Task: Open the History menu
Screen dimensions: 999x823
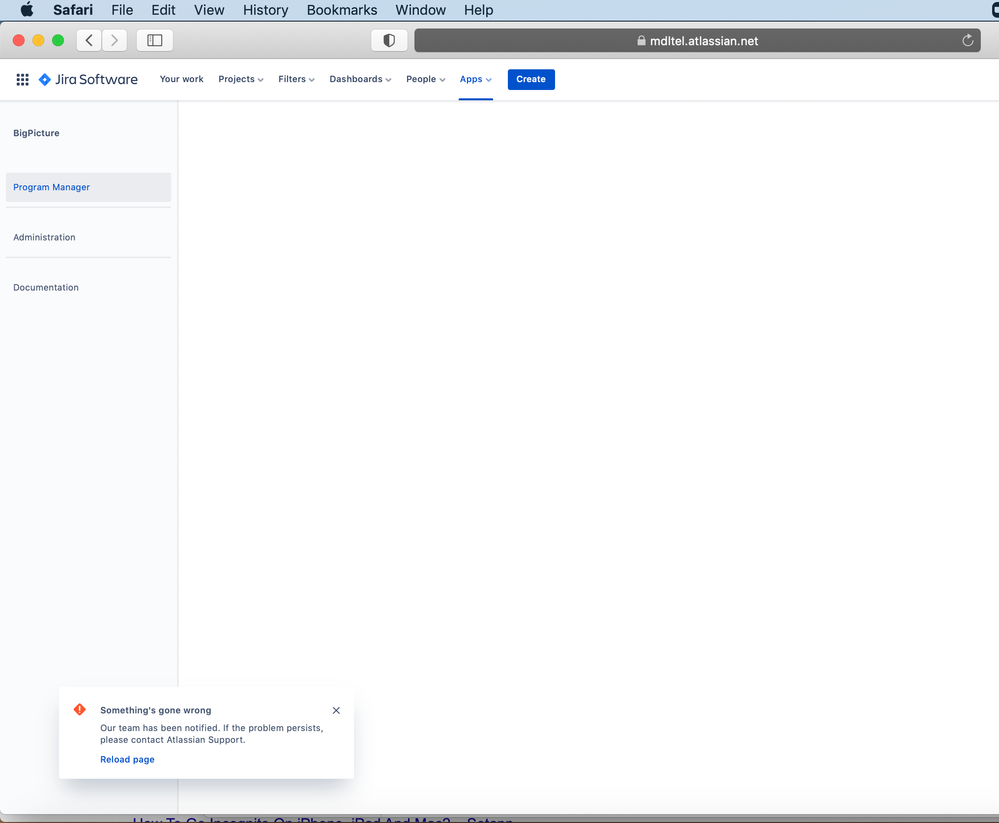Action: (x=264, y=10)
